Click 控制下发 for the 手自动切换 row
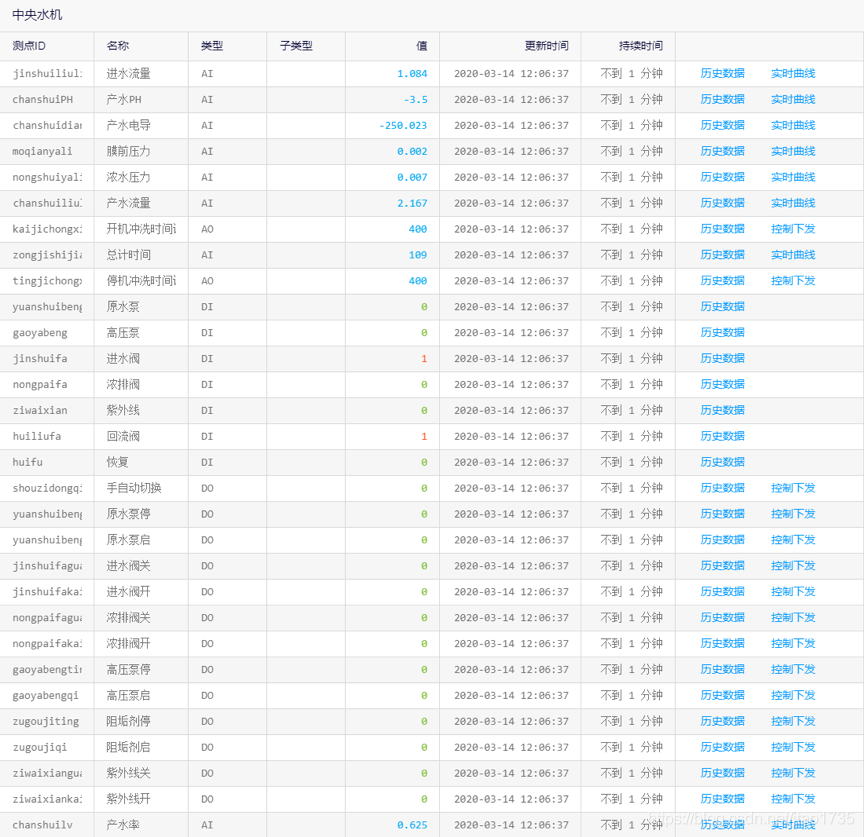 point(793,488)
